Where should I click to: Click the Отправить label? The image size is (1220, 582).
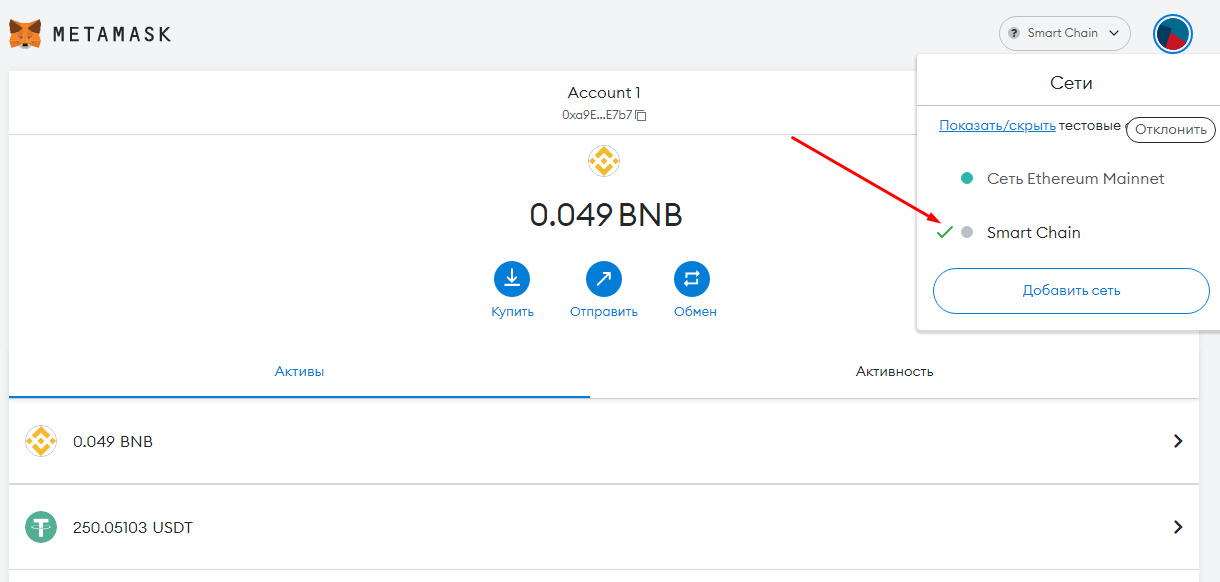tap(603, 312)
